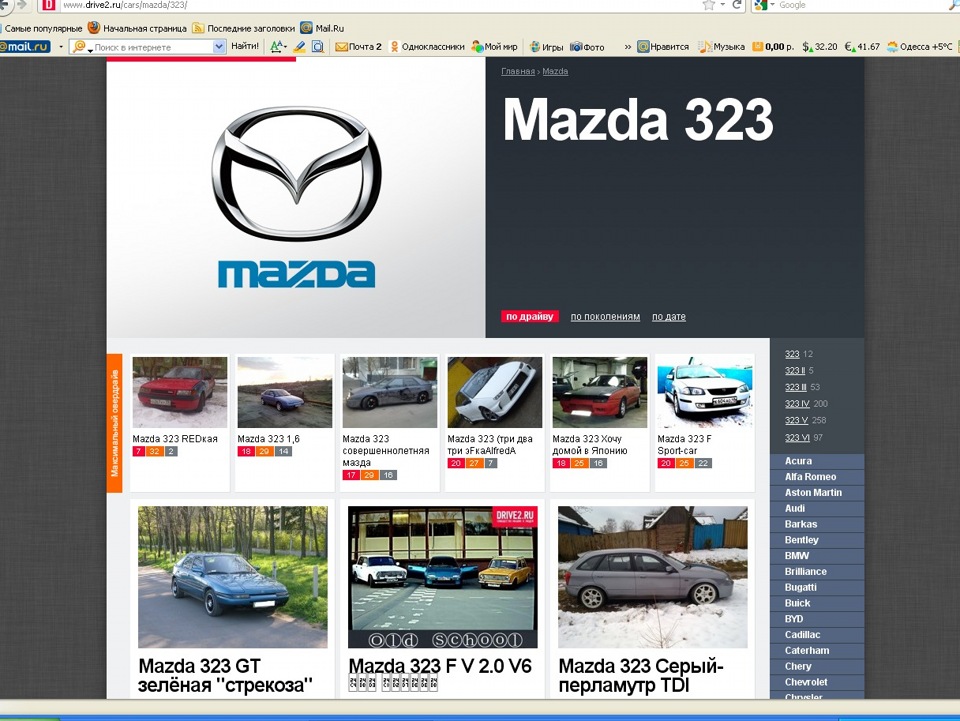
Task: Click Mazda 323 Серый-перламутр TDI title
Action: (x=641, y=676)
